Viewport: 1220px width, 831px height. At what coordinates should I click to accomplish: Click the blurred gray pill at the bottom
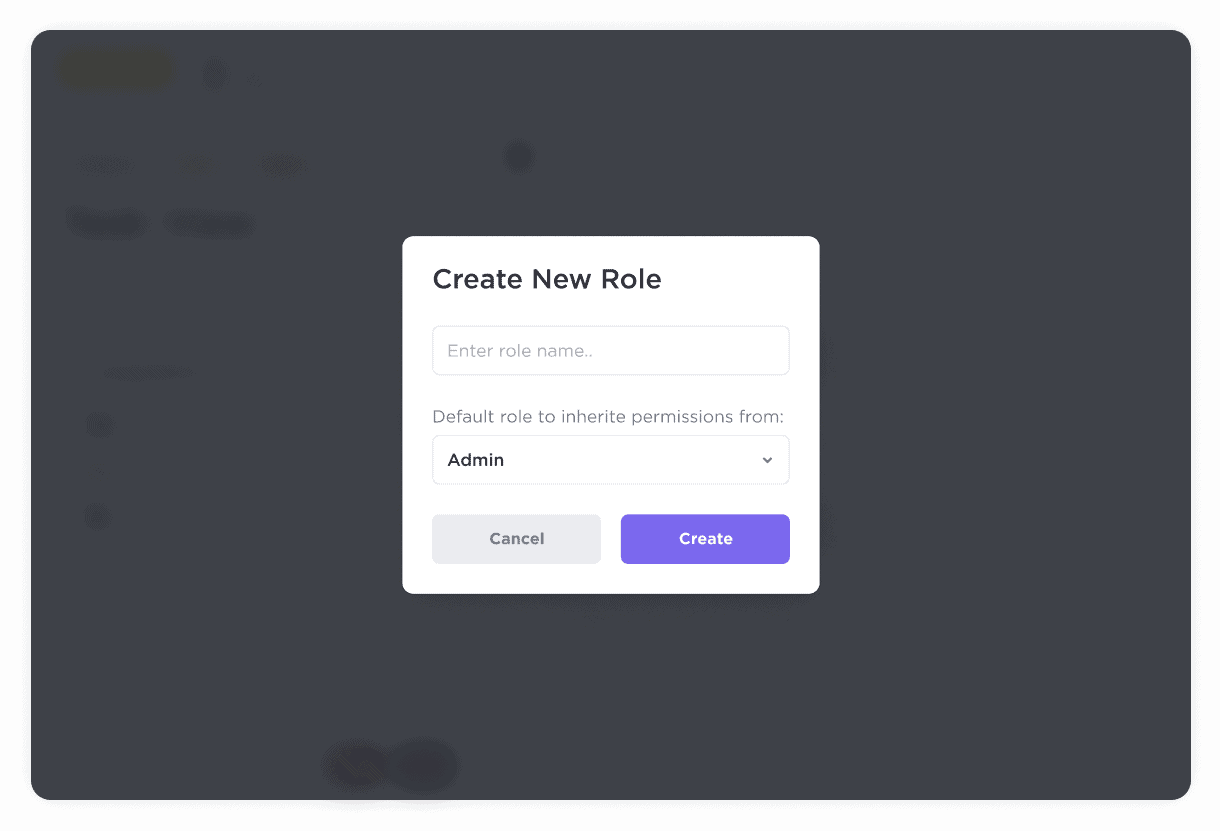tap(424, 766)
